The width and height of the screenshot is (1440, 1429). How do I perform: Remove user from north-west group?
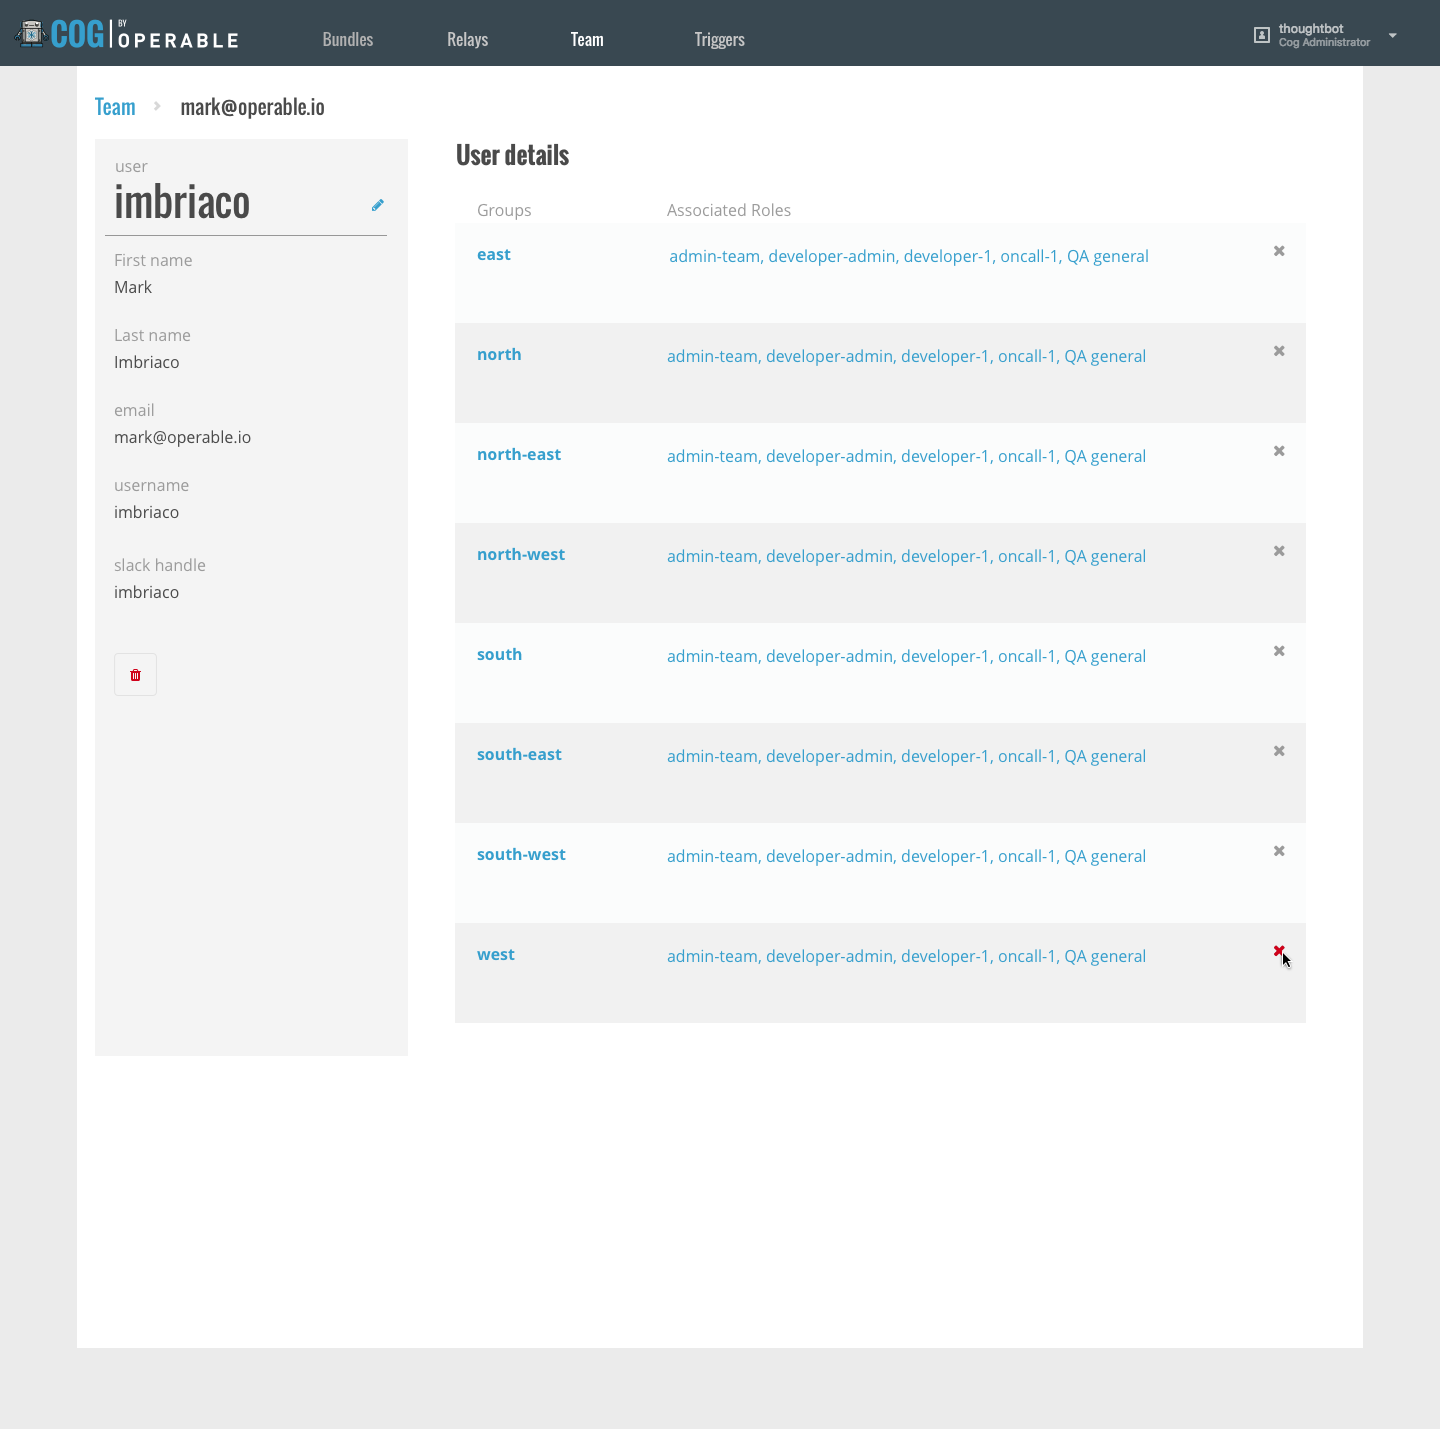pos(1278,551)
